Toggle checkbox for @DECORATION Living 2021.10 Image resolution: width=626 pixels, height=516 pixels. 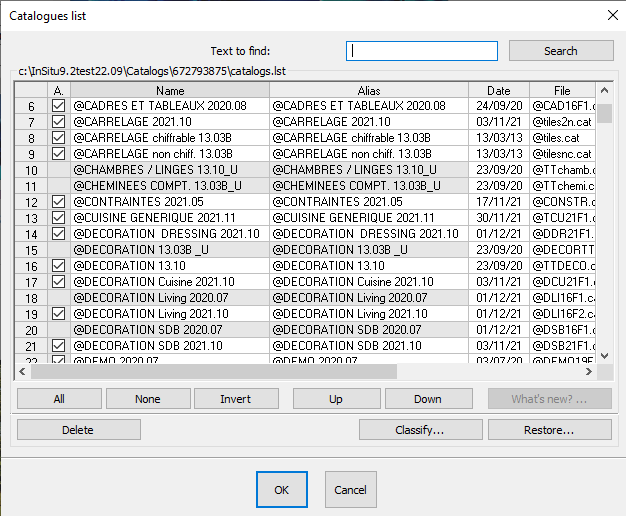(x=58, y=314)
